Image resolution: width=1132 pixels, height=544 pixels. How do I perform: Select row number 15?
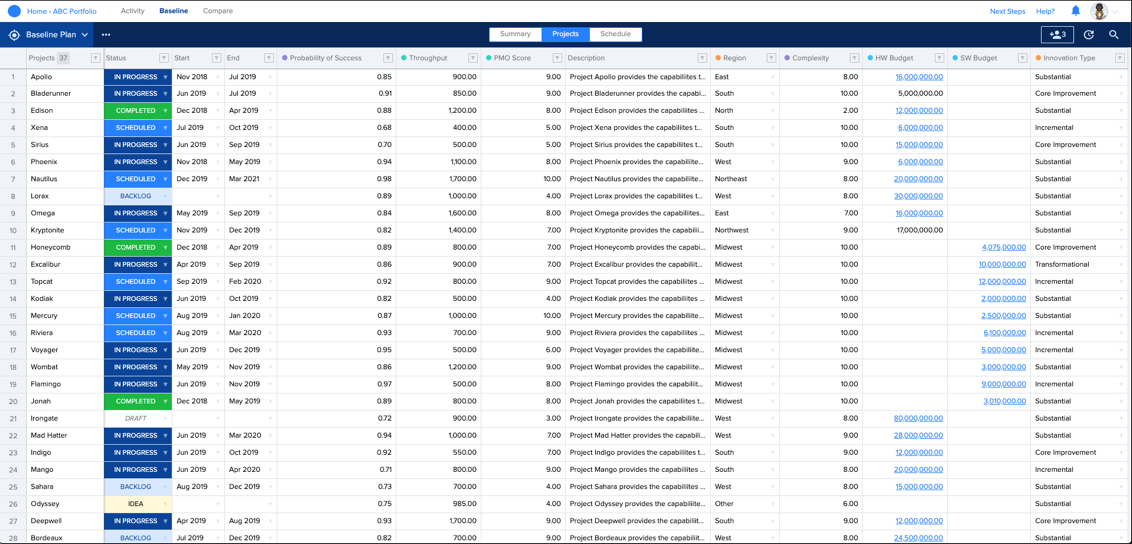pos(13,316)
